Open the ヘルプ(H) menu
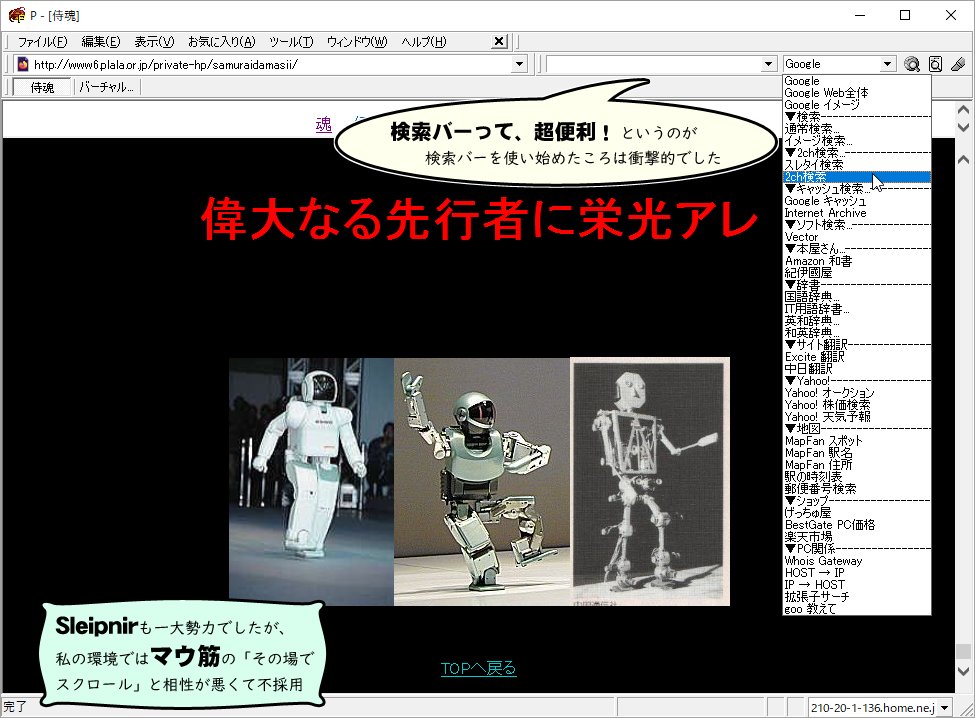Viewport: 975px width, 718px height. pos(423,42)
